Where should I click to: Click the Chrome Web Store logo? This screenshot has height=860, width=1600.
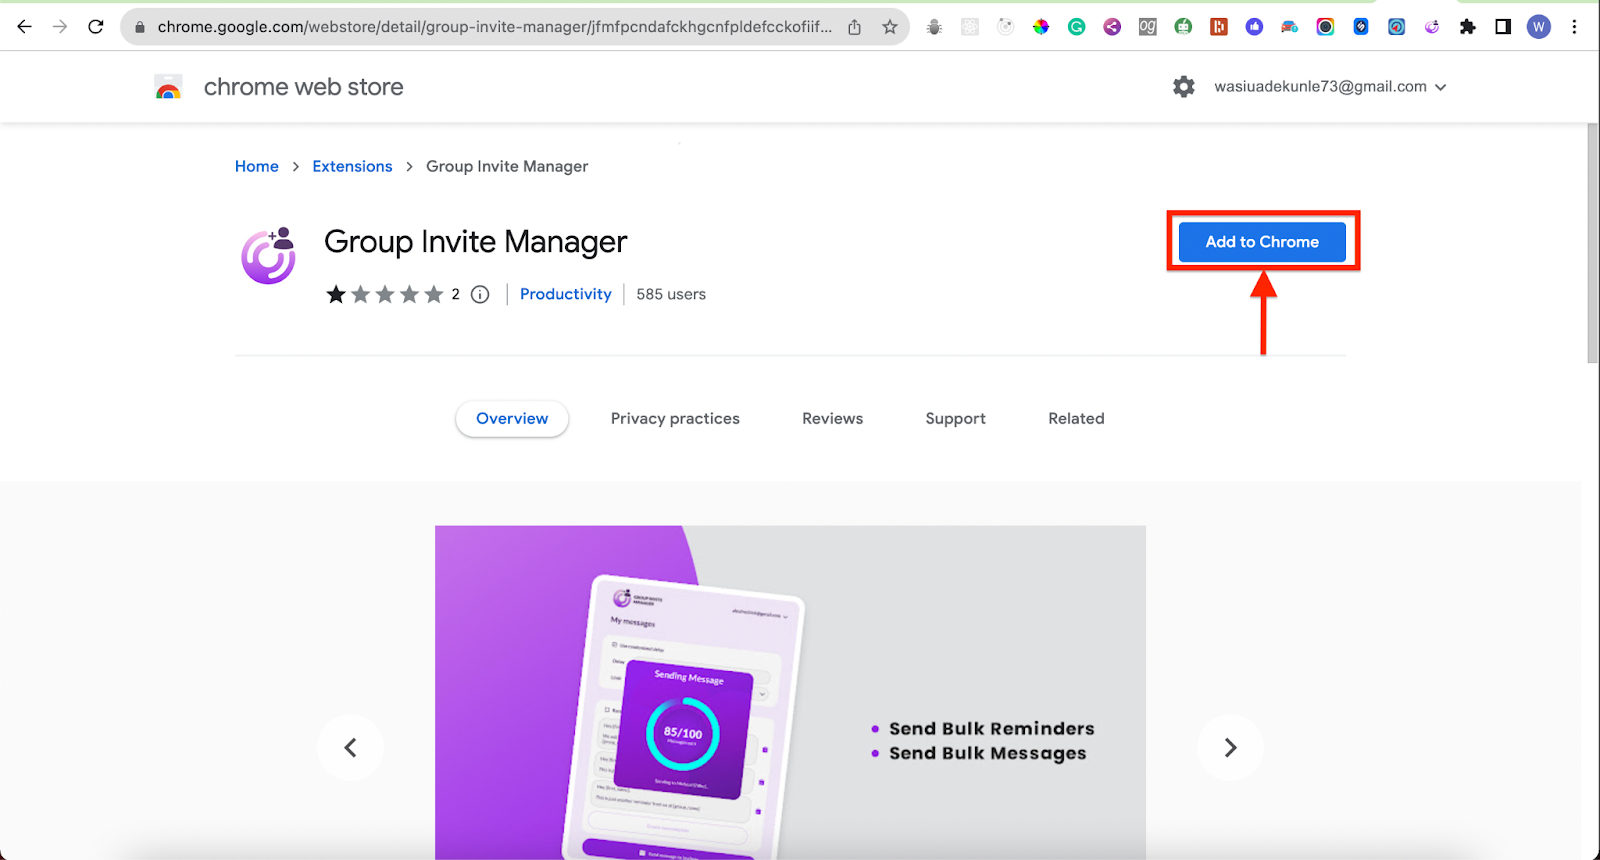pyautogui.click(x=168, y=88)
